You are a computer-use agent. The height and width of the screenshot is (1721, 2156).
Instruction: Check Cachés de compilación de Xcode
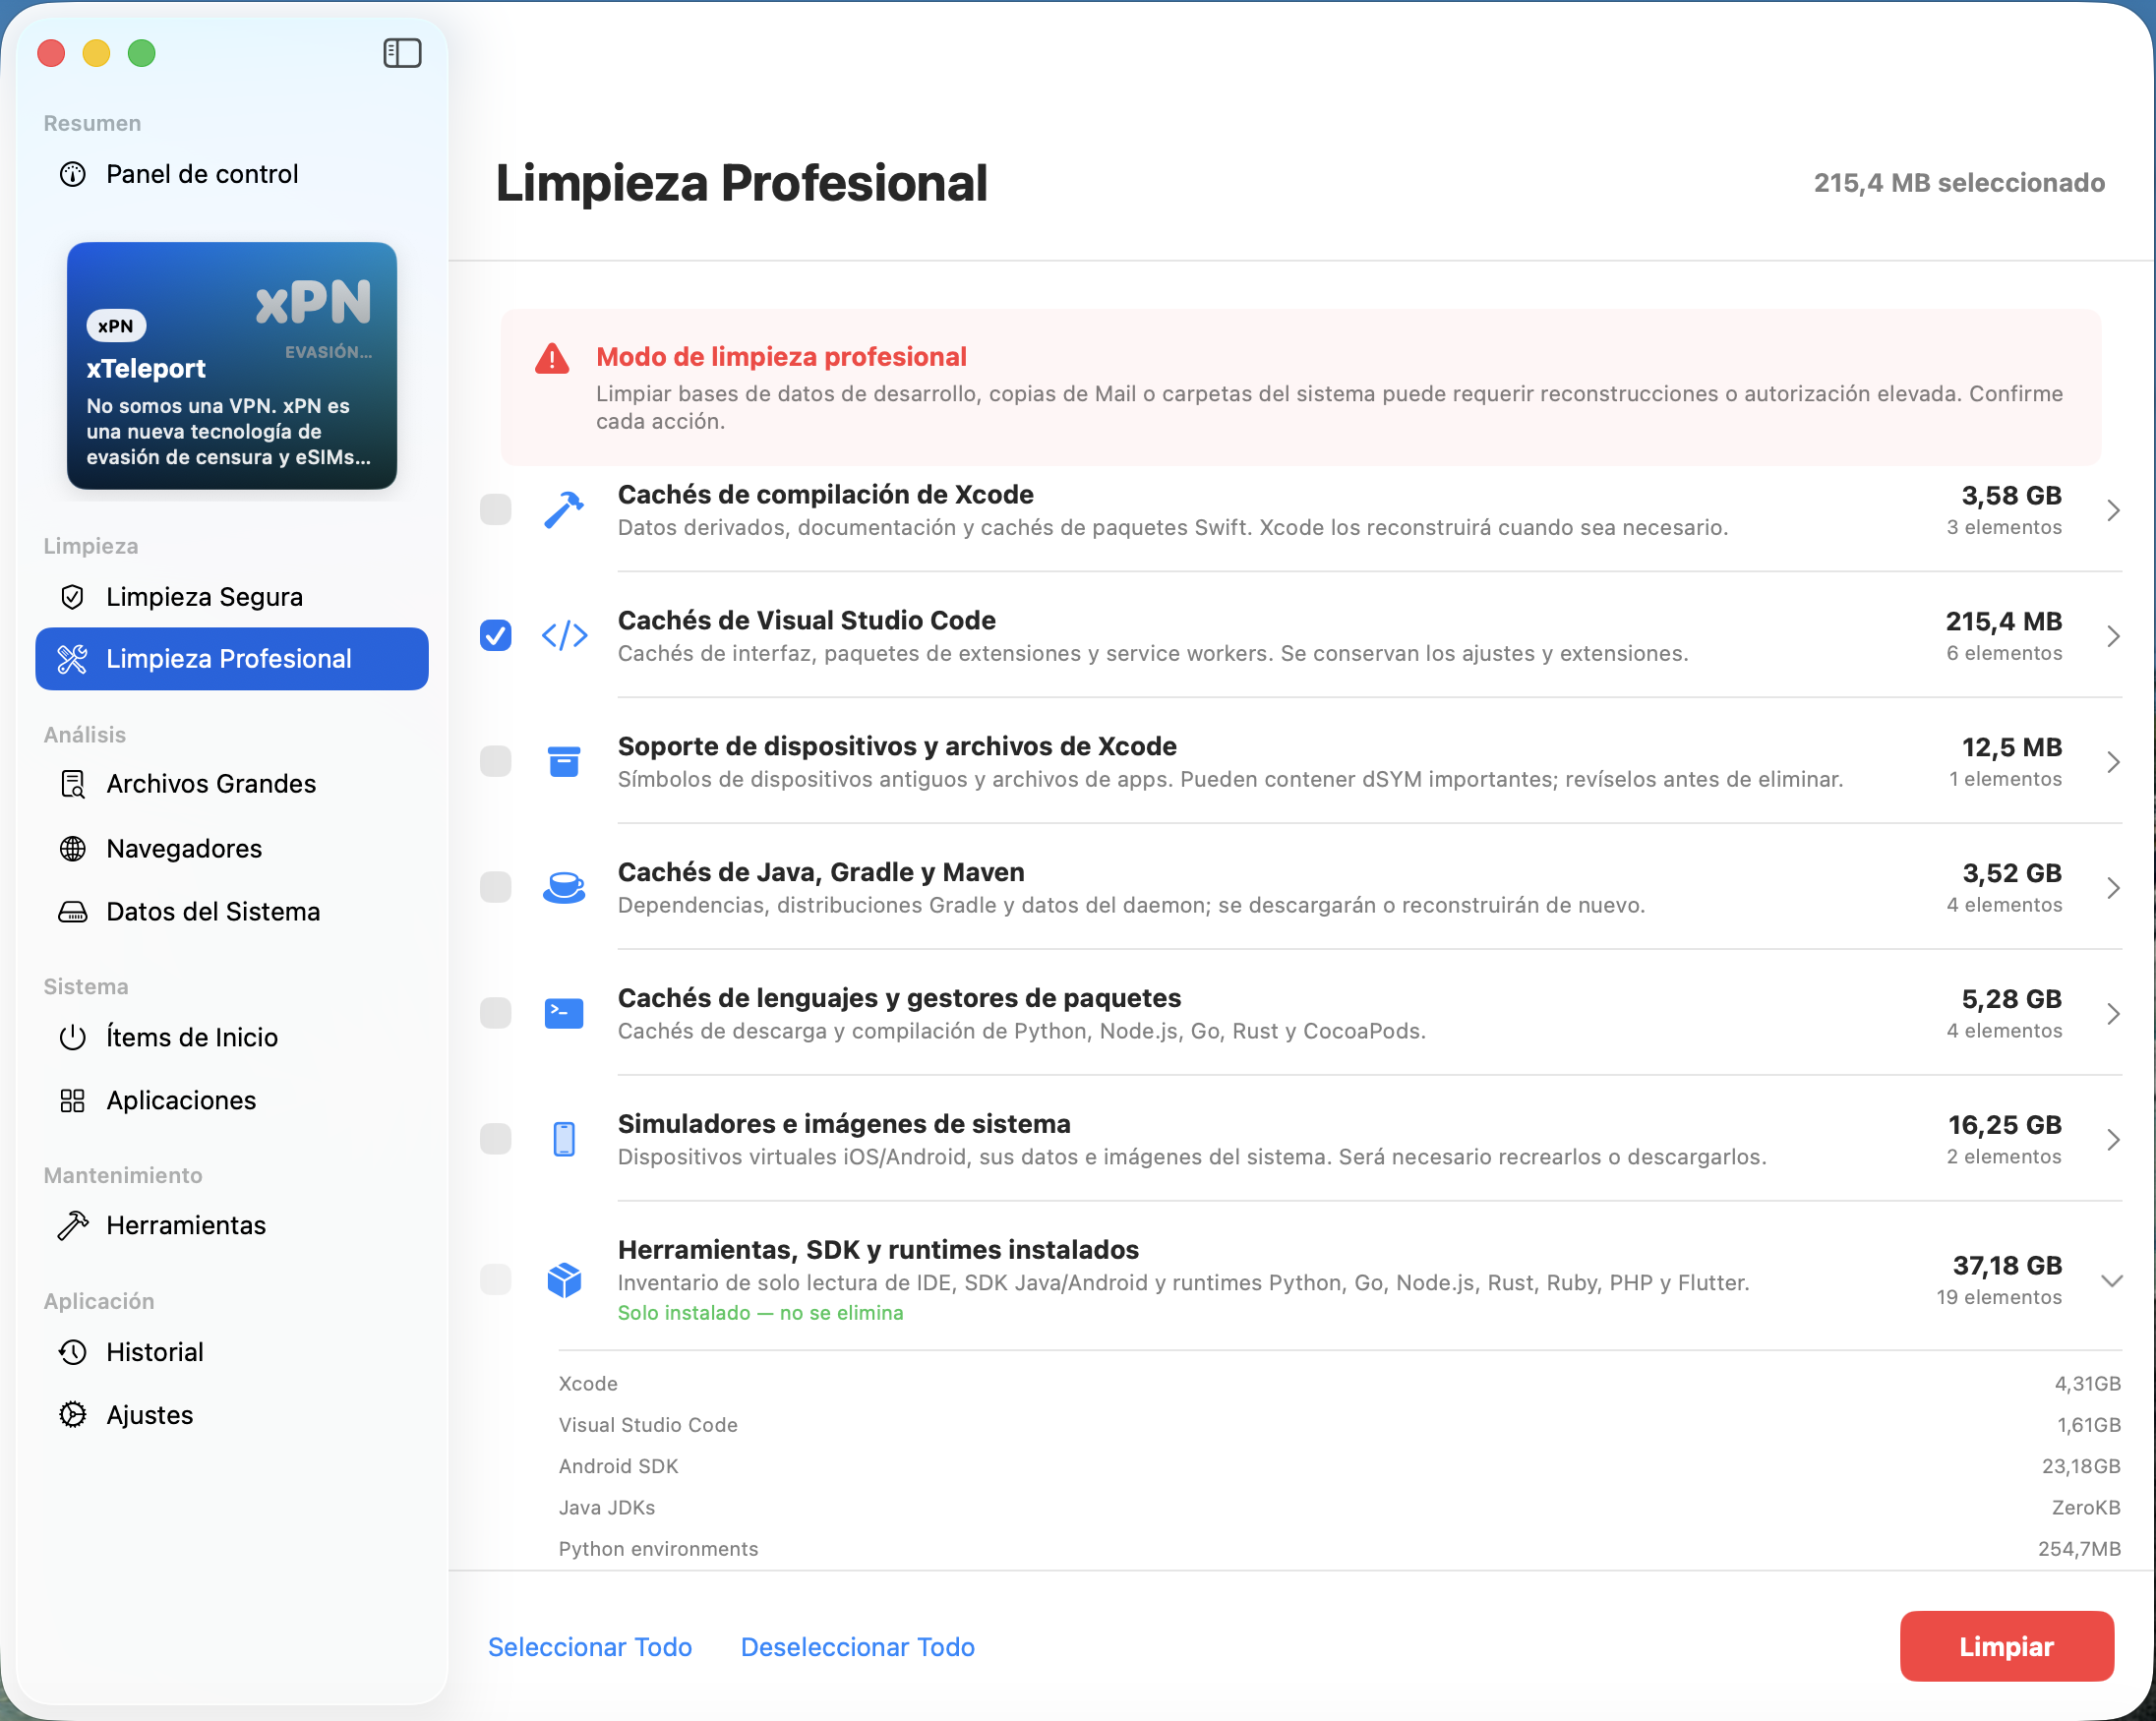[x=496, y=510]
